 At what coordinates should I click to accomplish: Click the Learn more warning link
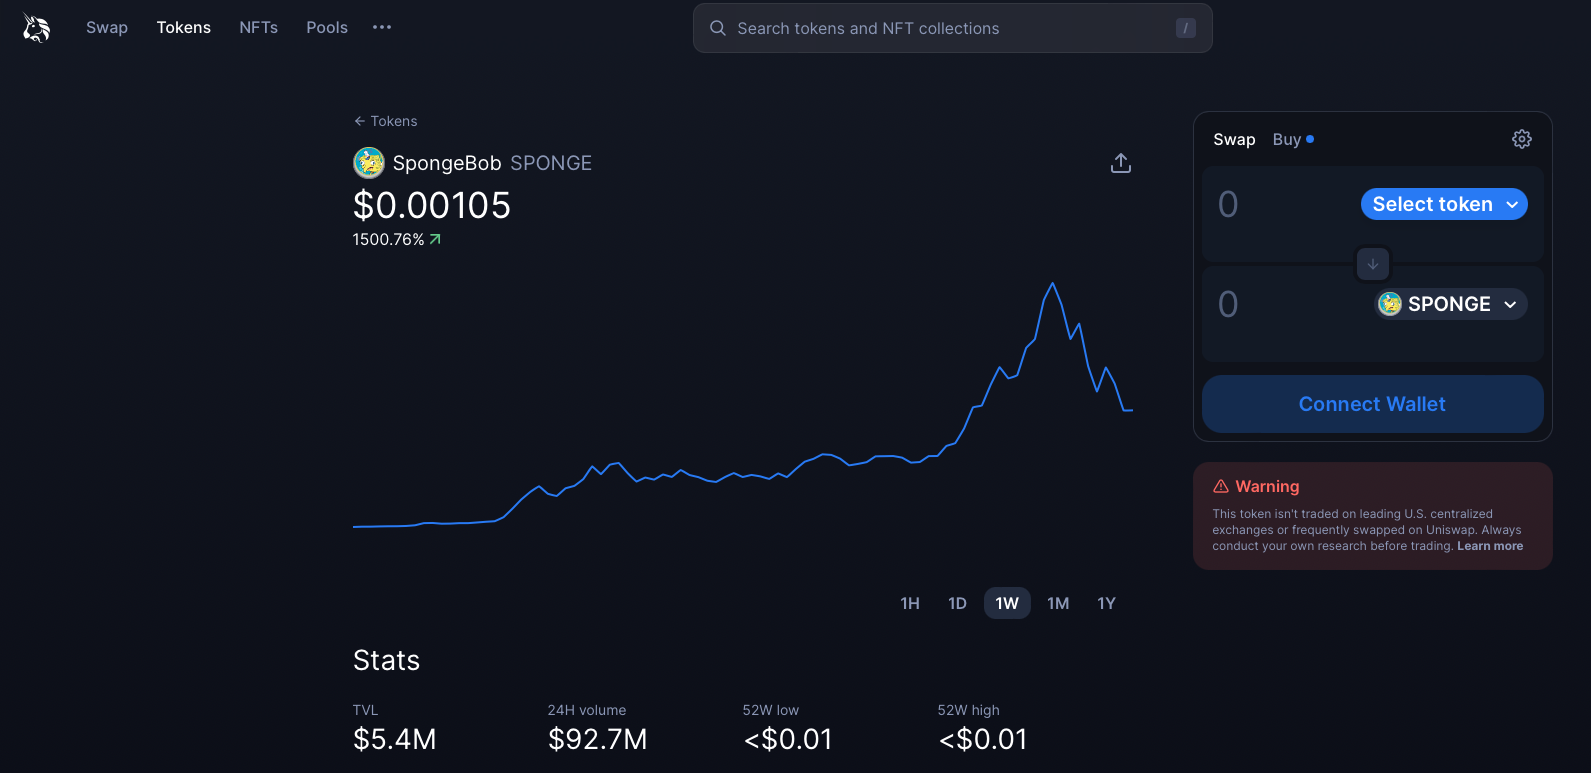tap(1490, 546)
